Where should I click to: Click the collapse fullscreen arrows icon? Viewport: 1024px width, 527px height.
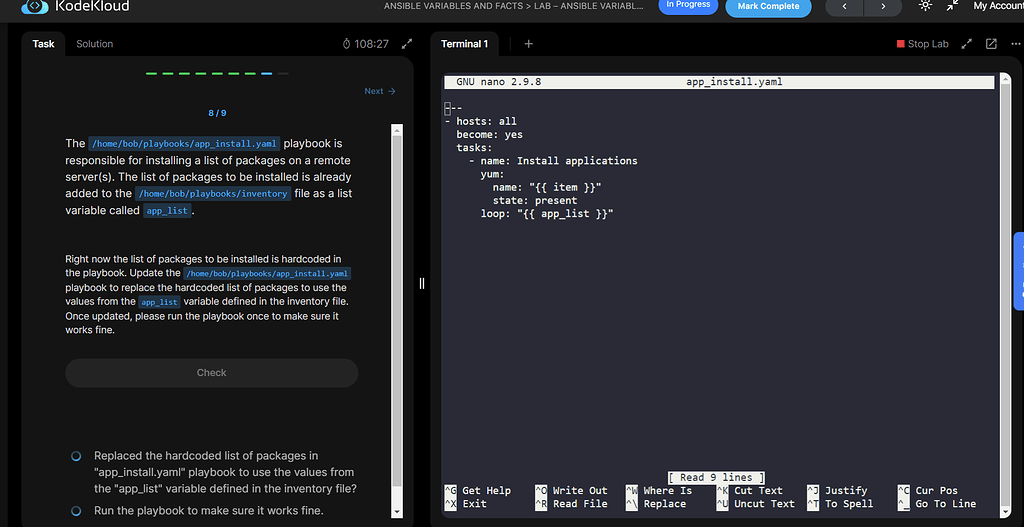953,5
